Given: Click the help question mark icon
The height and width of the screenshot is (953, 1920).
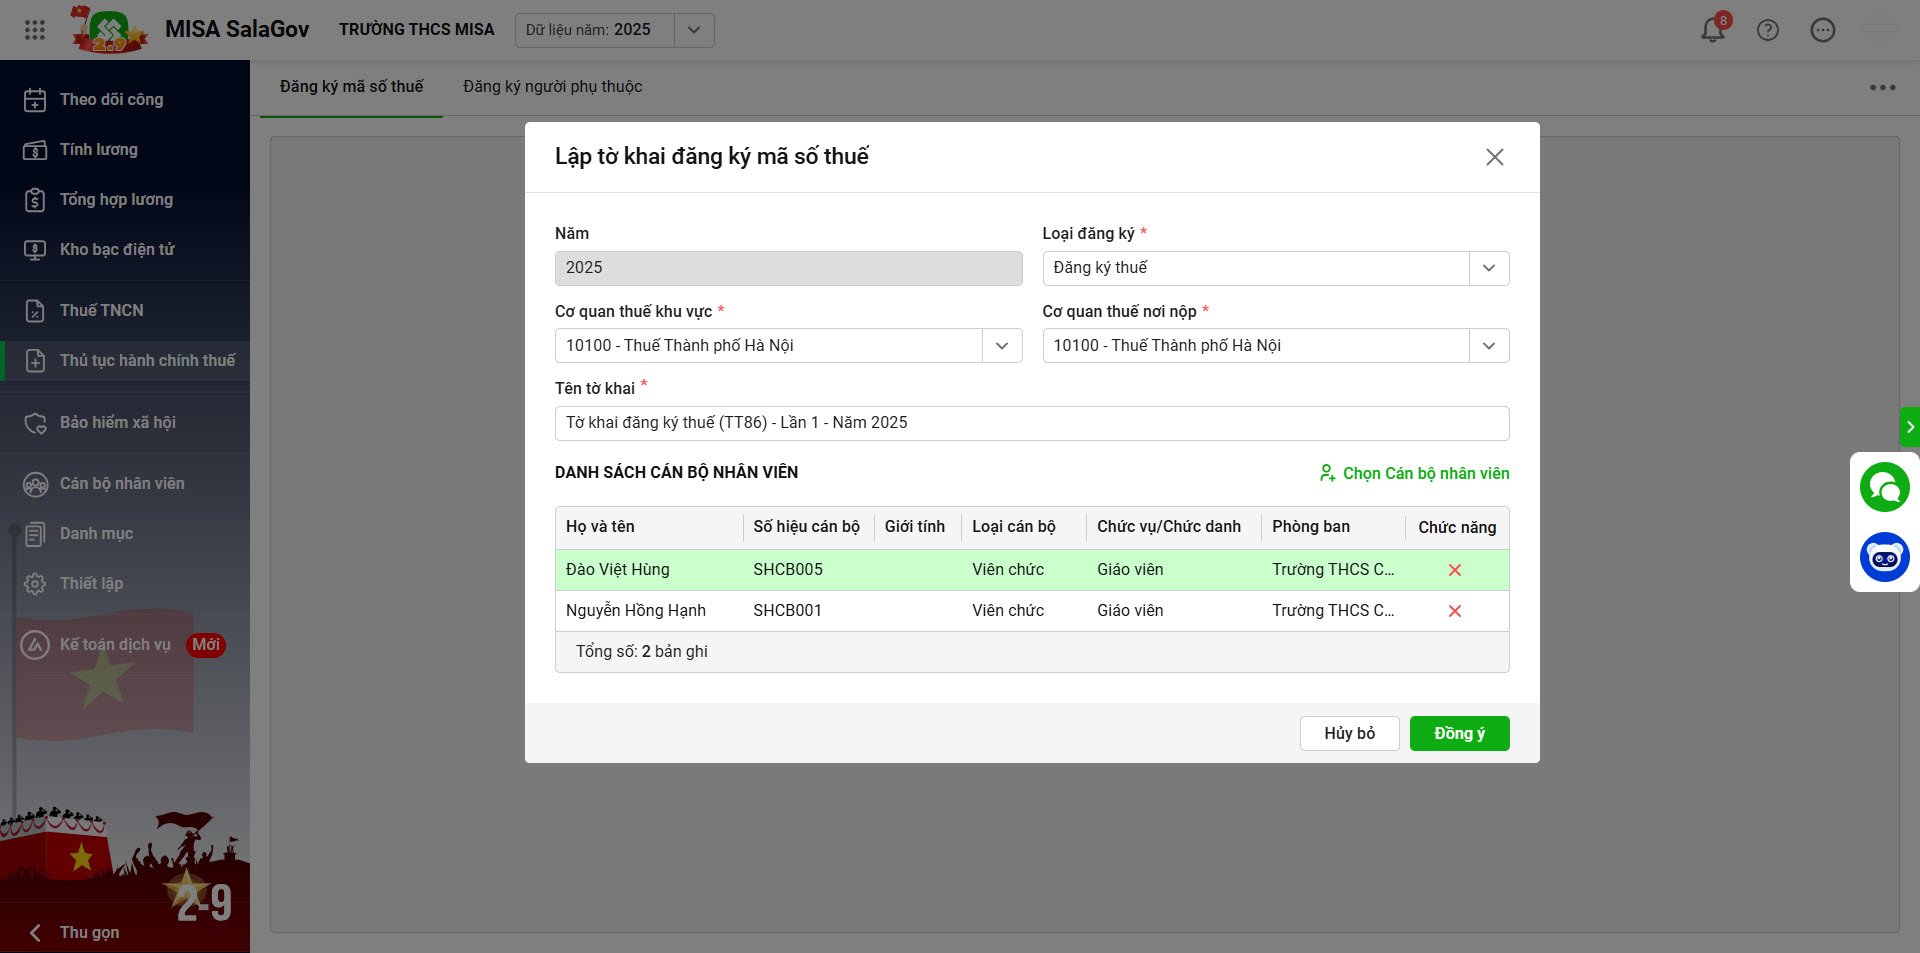Looking at the screenshot, I should click(1767, 30).
